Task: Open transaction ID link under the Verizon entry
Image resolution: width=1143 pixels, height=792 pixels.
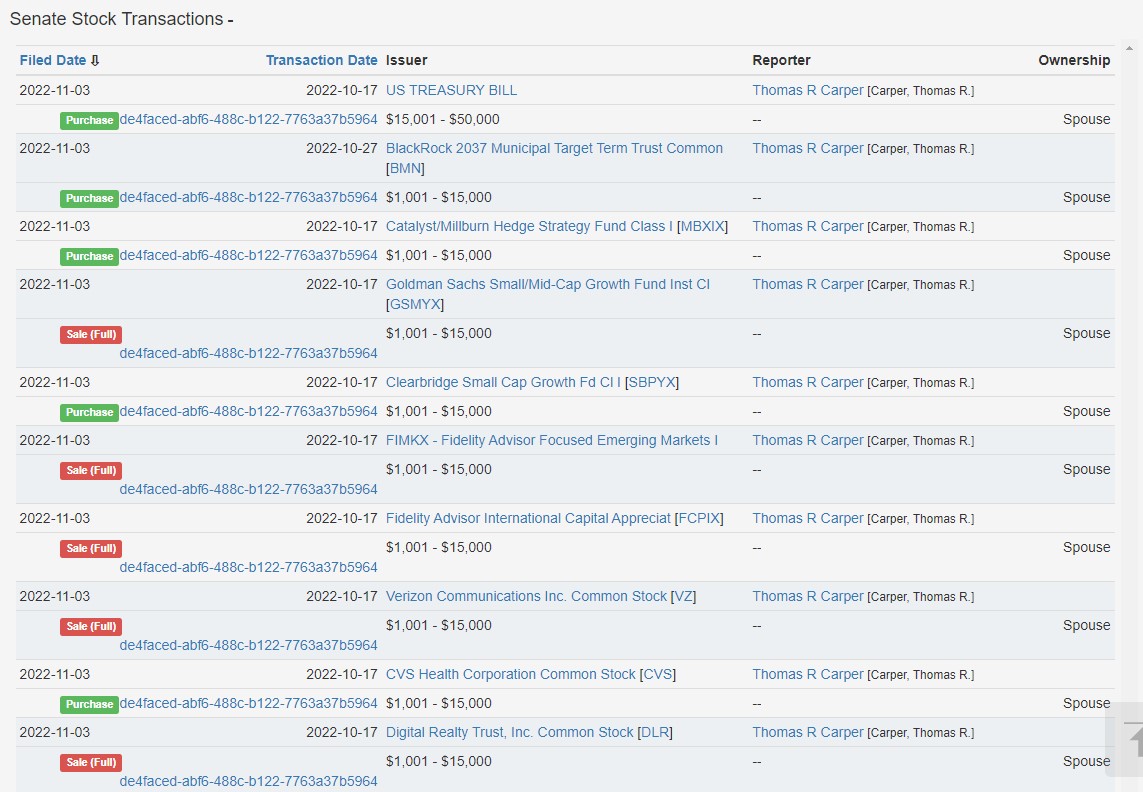Action: tap(249, 645)
